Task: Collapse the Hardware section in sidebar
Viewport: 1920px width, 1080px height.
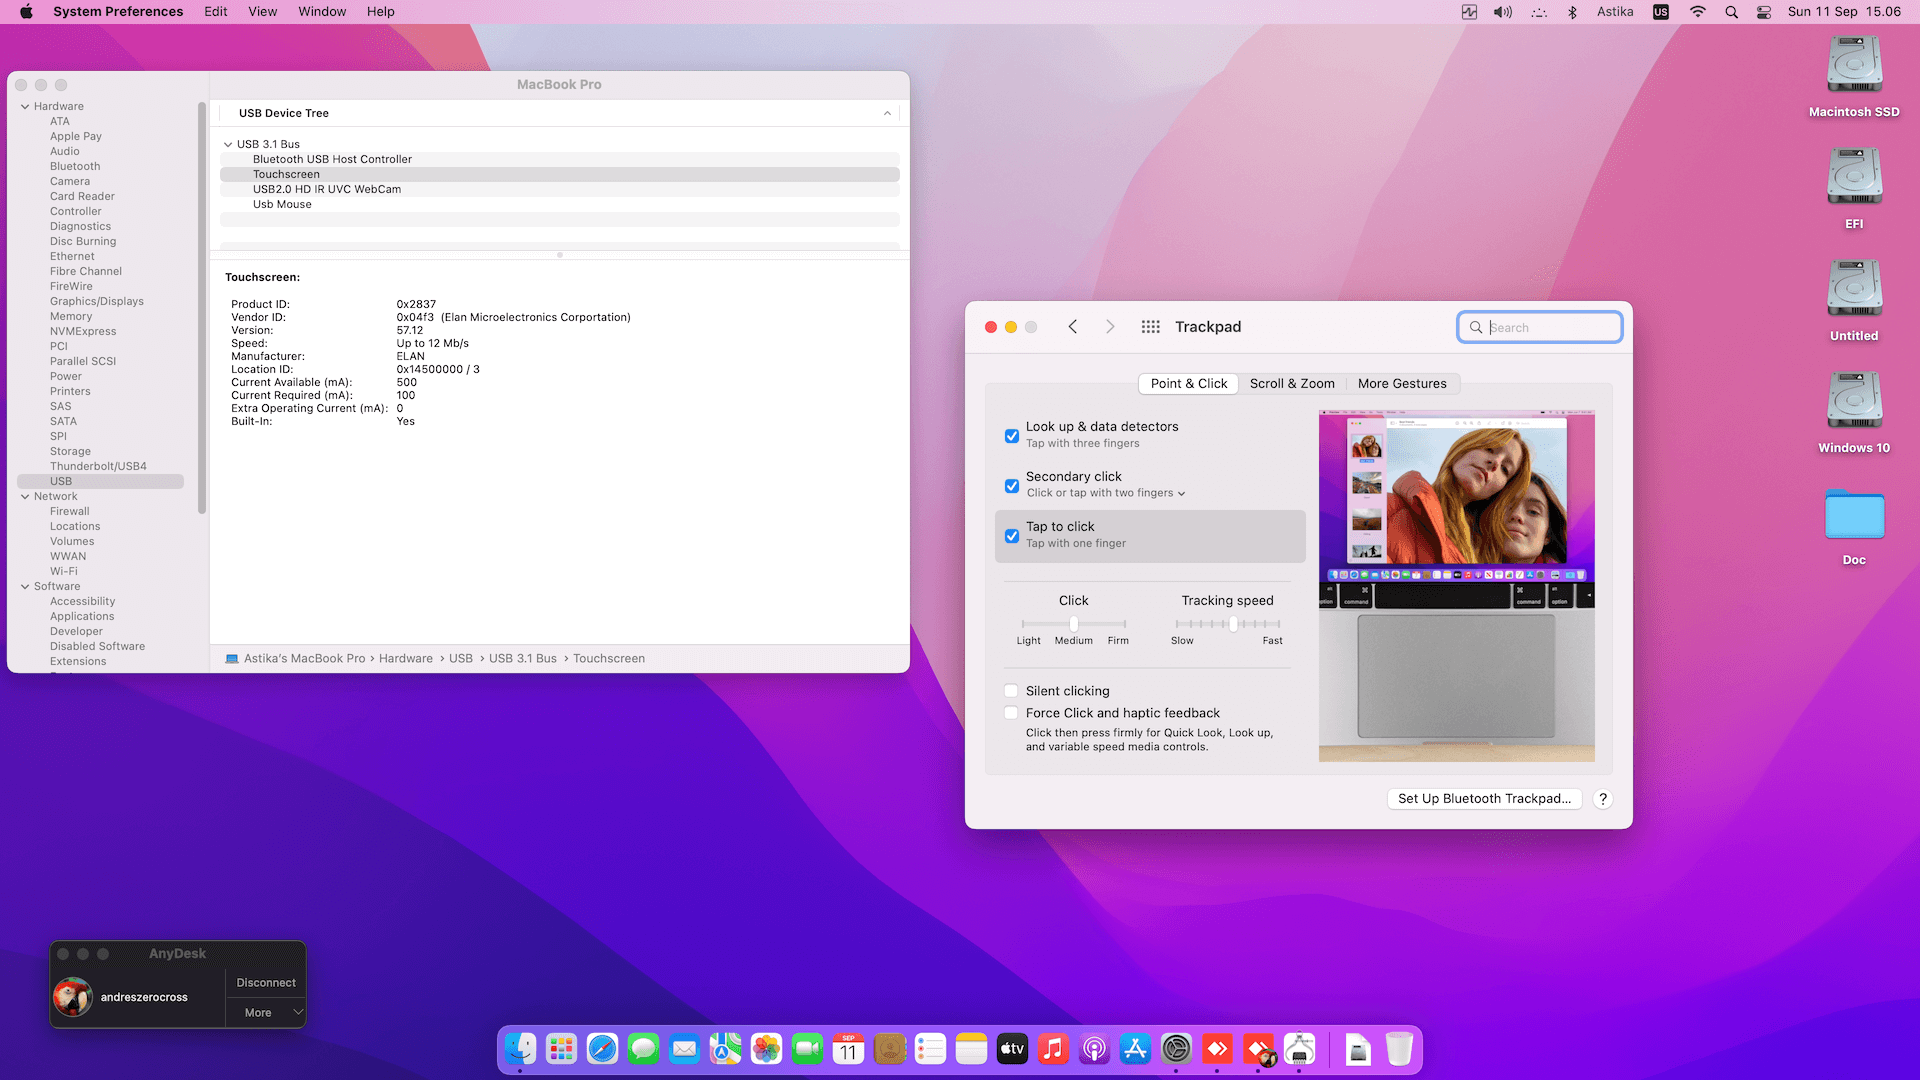Action: pos(25,106)
